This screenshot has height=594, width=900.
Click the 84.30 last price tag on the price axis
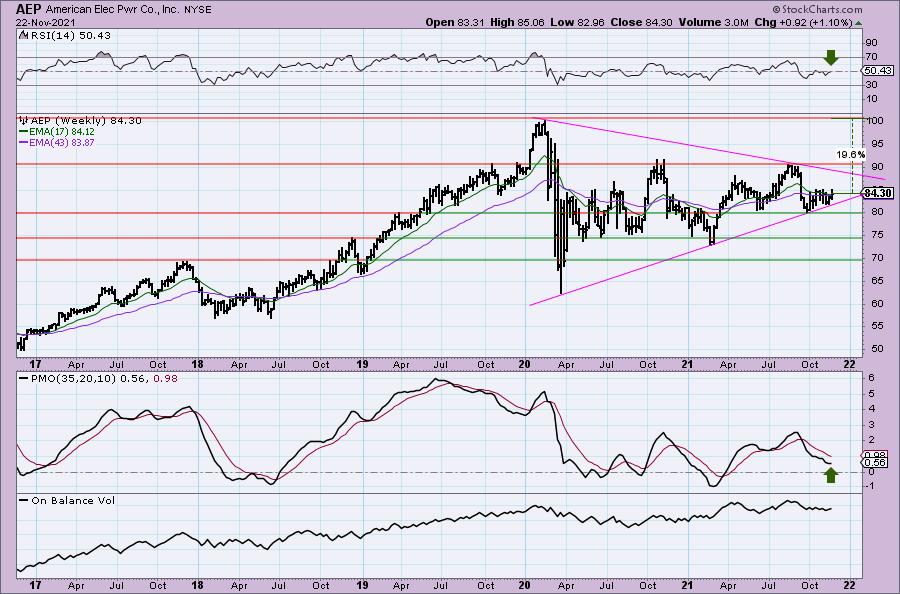pos(878,193)
